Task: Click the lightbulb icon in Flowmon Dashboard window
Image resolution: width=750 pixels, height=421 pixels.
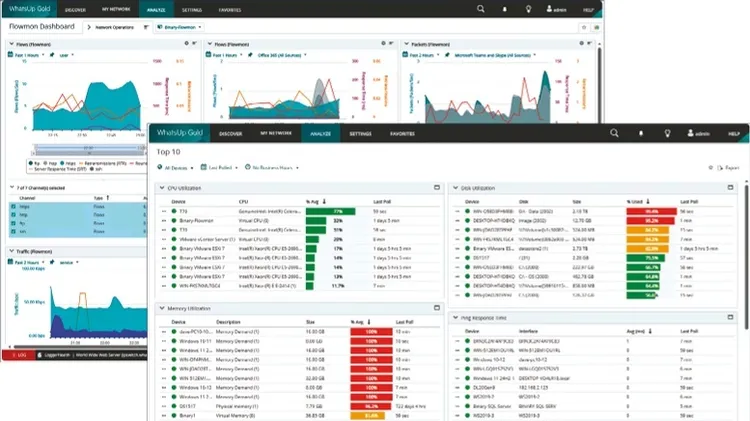Action: click(x=529, y=9)
